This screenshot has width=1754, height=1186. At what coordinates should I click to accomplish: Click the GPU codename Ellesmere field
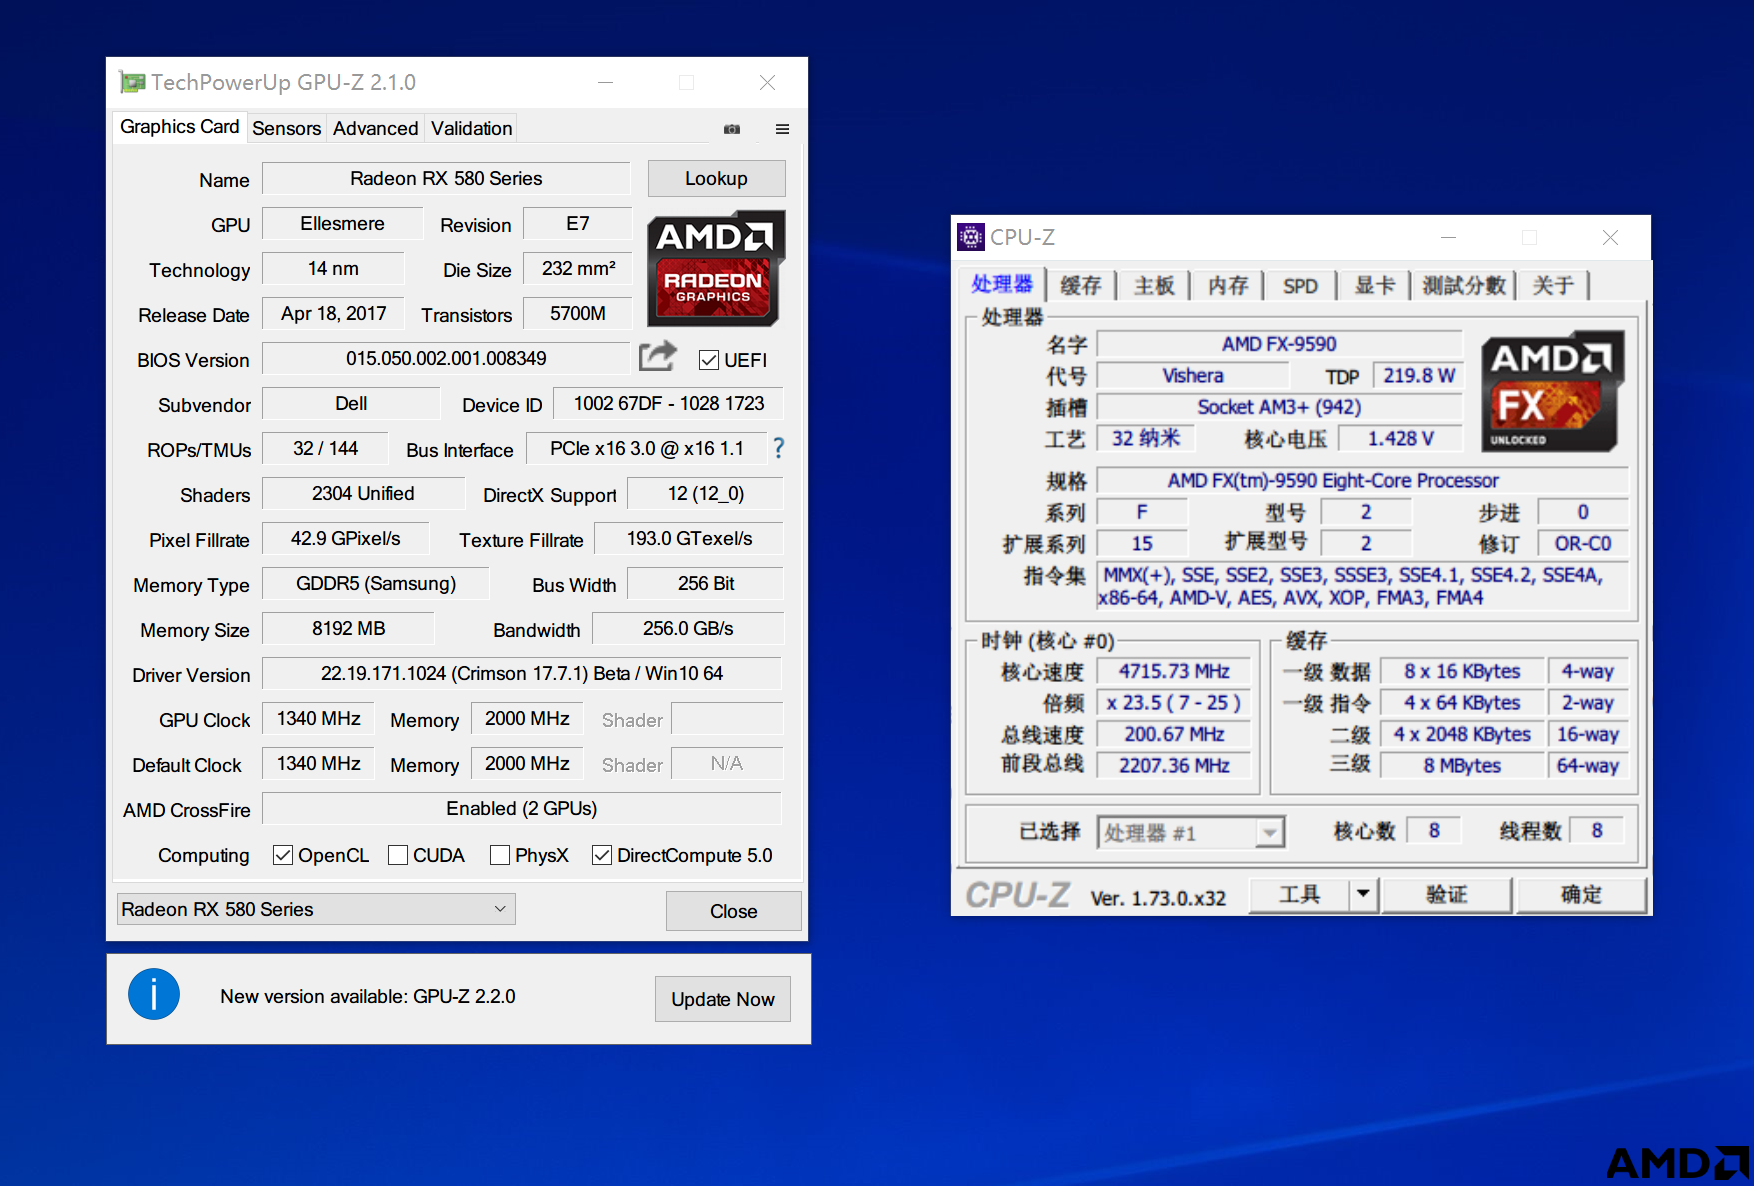coord(342,223)
